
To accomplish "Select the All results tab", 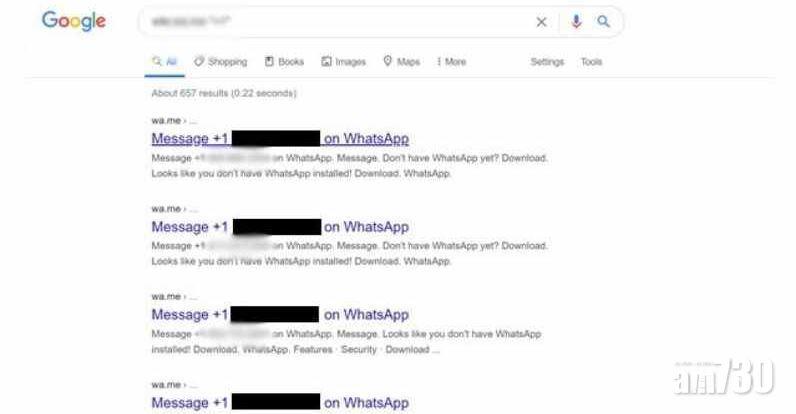I will click(x=164, y=62).
